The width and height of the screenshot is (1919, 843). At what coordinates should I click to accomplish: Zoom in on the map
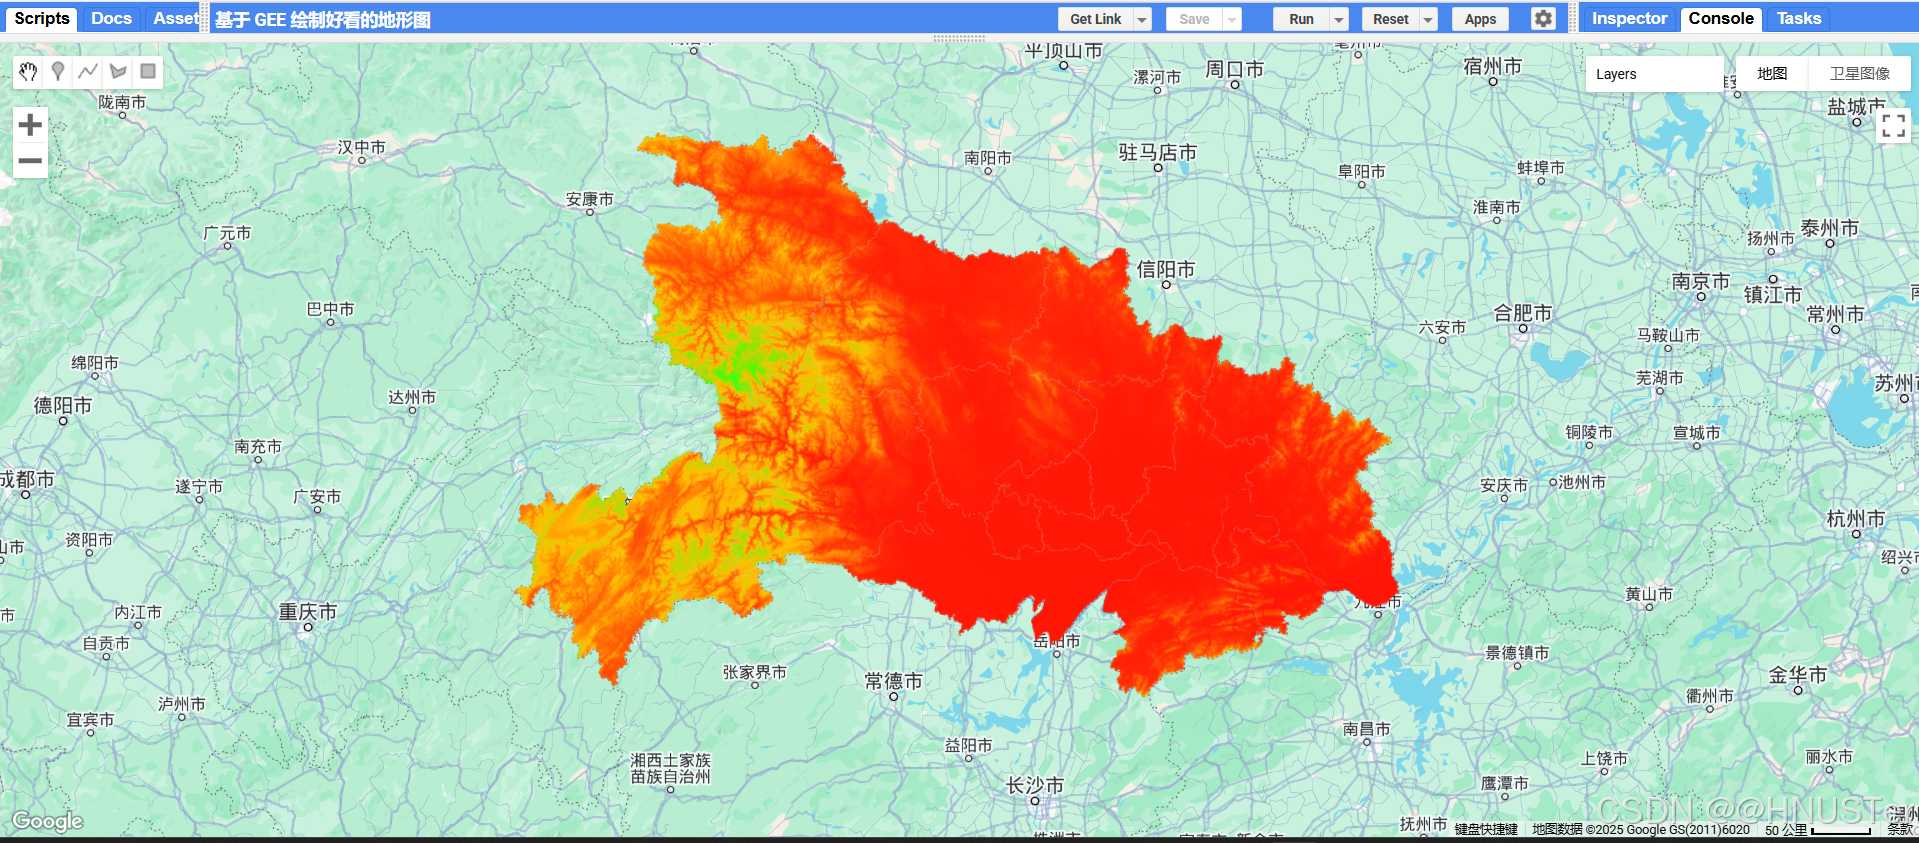pos(30,125)
